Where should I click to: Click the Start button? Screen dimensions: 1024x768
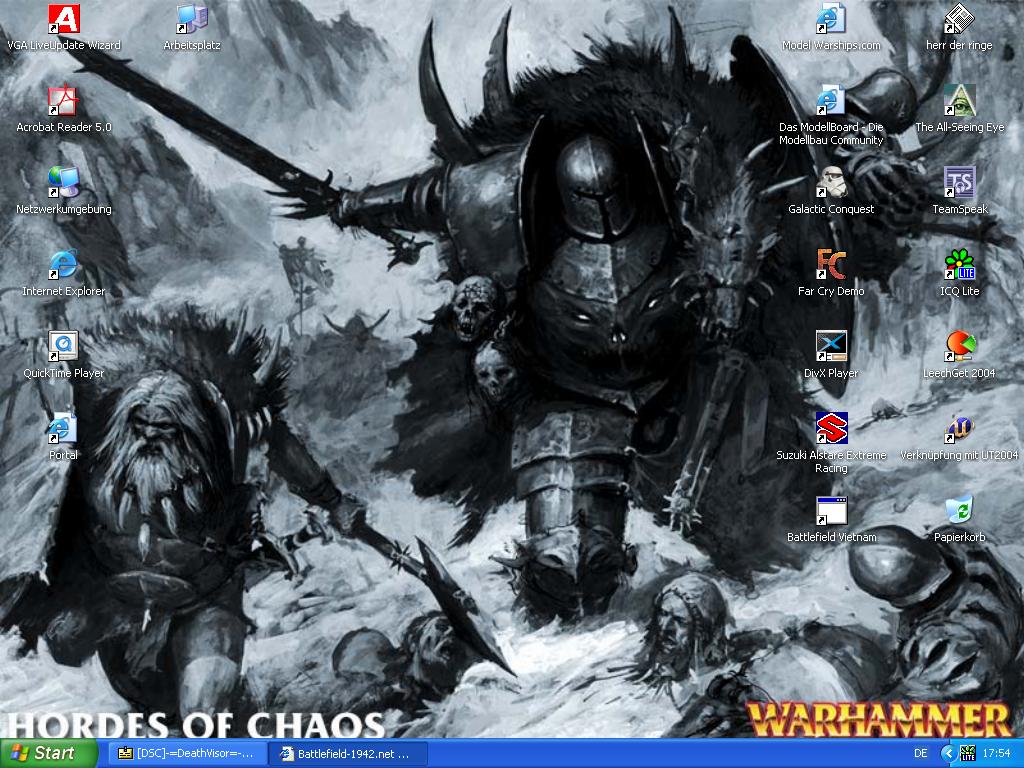point(49,753)
